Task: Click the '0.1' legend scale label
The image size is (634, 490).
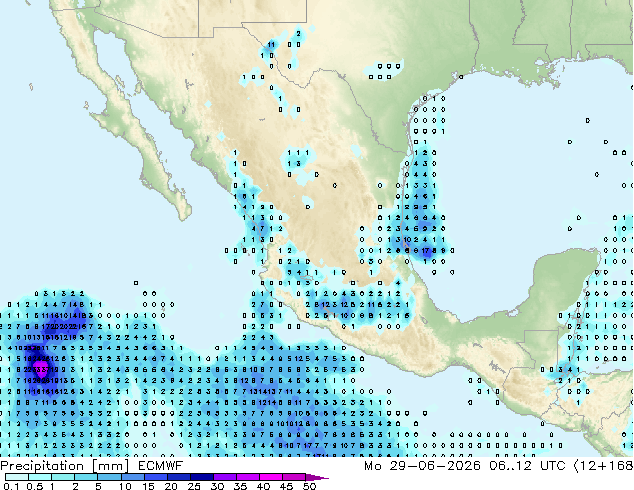Action: click(11, 486)
